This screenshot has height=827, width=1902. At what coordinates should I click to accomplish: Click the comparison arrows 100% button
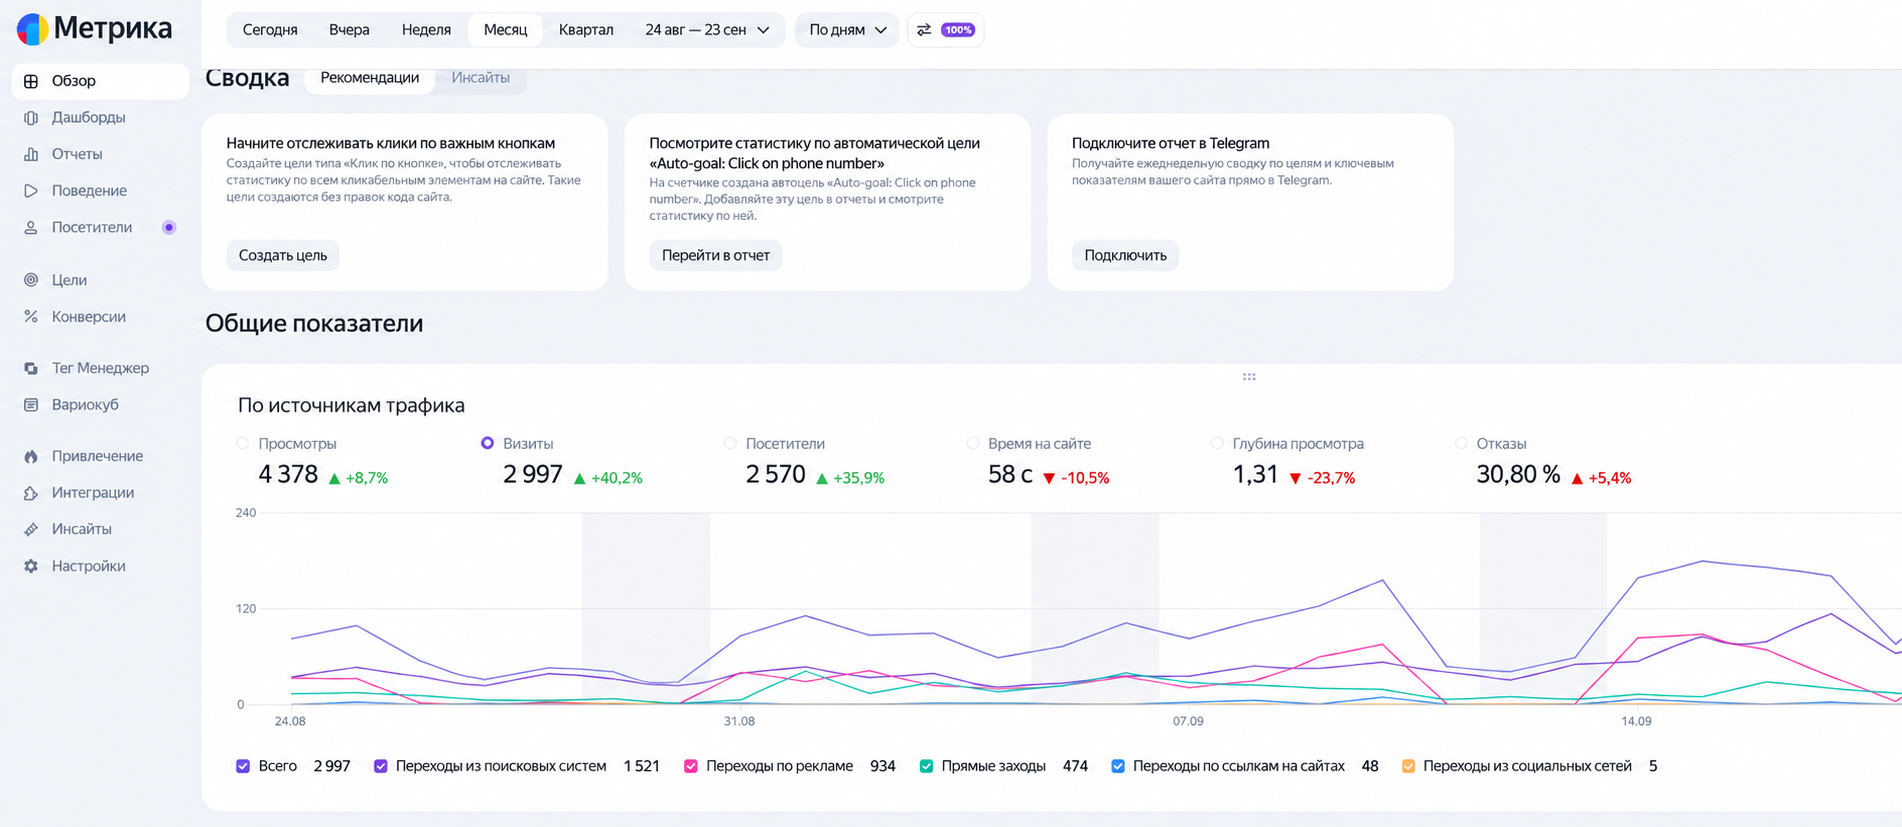[x=945, y=30]
